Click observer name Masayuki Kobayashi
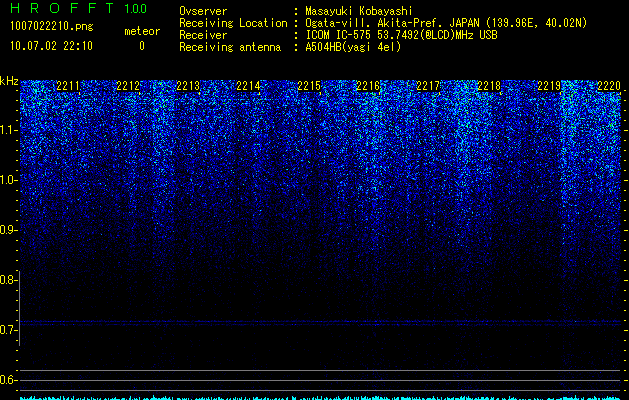This screenshot has width=629, height=400. [x=359, y=11]
